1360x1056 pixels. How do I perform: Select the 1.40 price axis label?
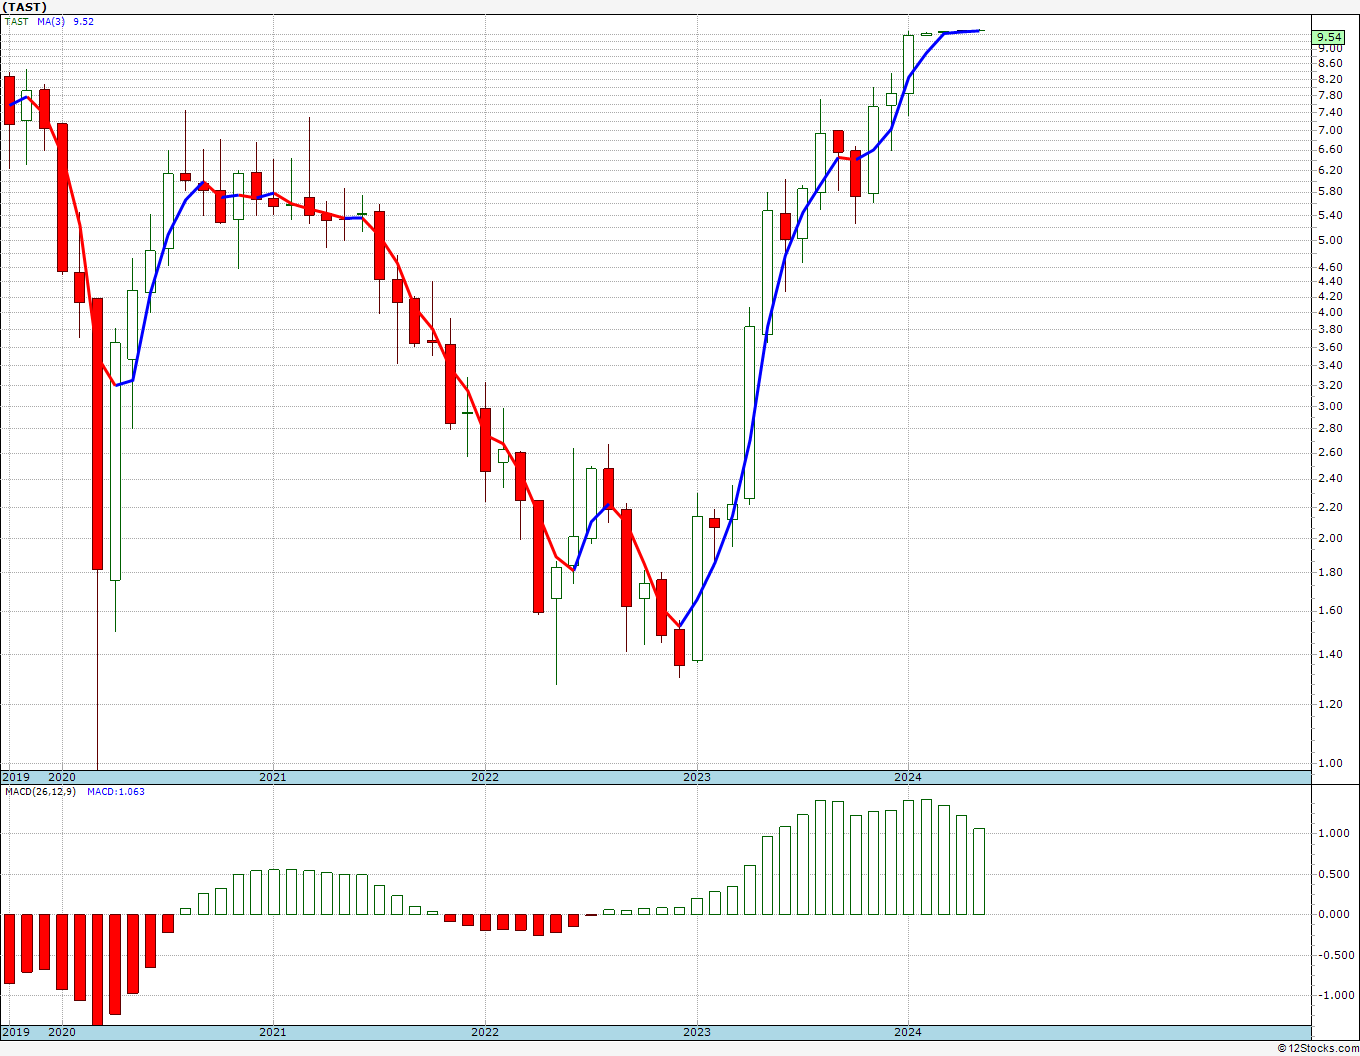[x=1329, y=654]
